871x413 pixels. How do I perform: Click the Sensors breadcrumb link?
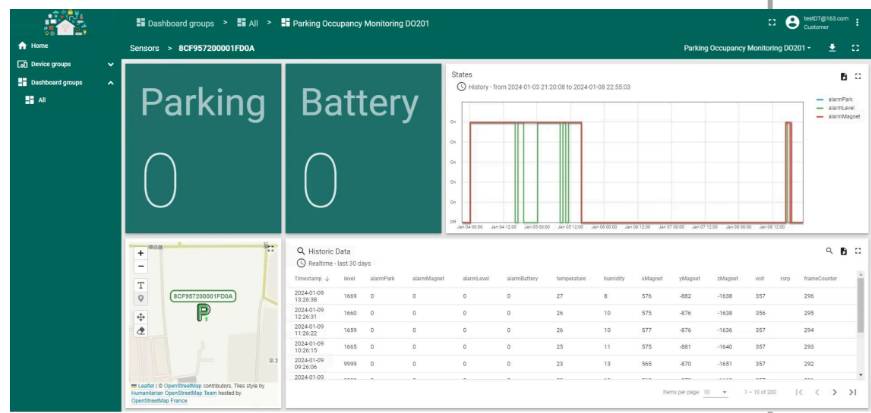pos(144,47)
